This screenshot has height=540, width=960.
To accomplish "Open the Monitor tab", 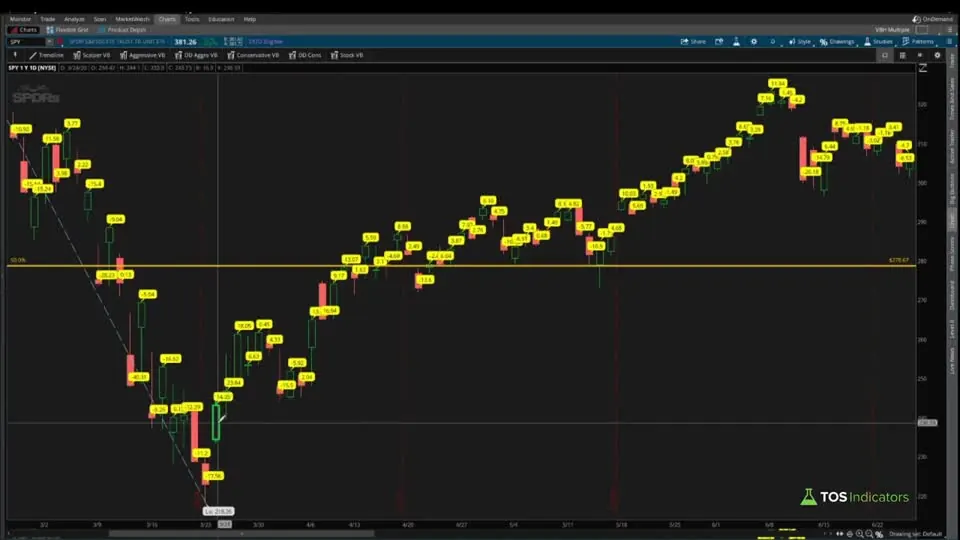I will coord(20,19).
